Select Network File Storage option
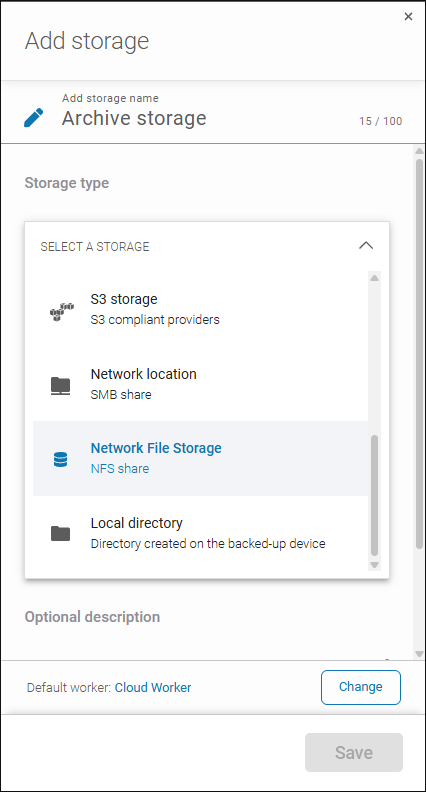The image size is (426, 792). pos(200,458)
